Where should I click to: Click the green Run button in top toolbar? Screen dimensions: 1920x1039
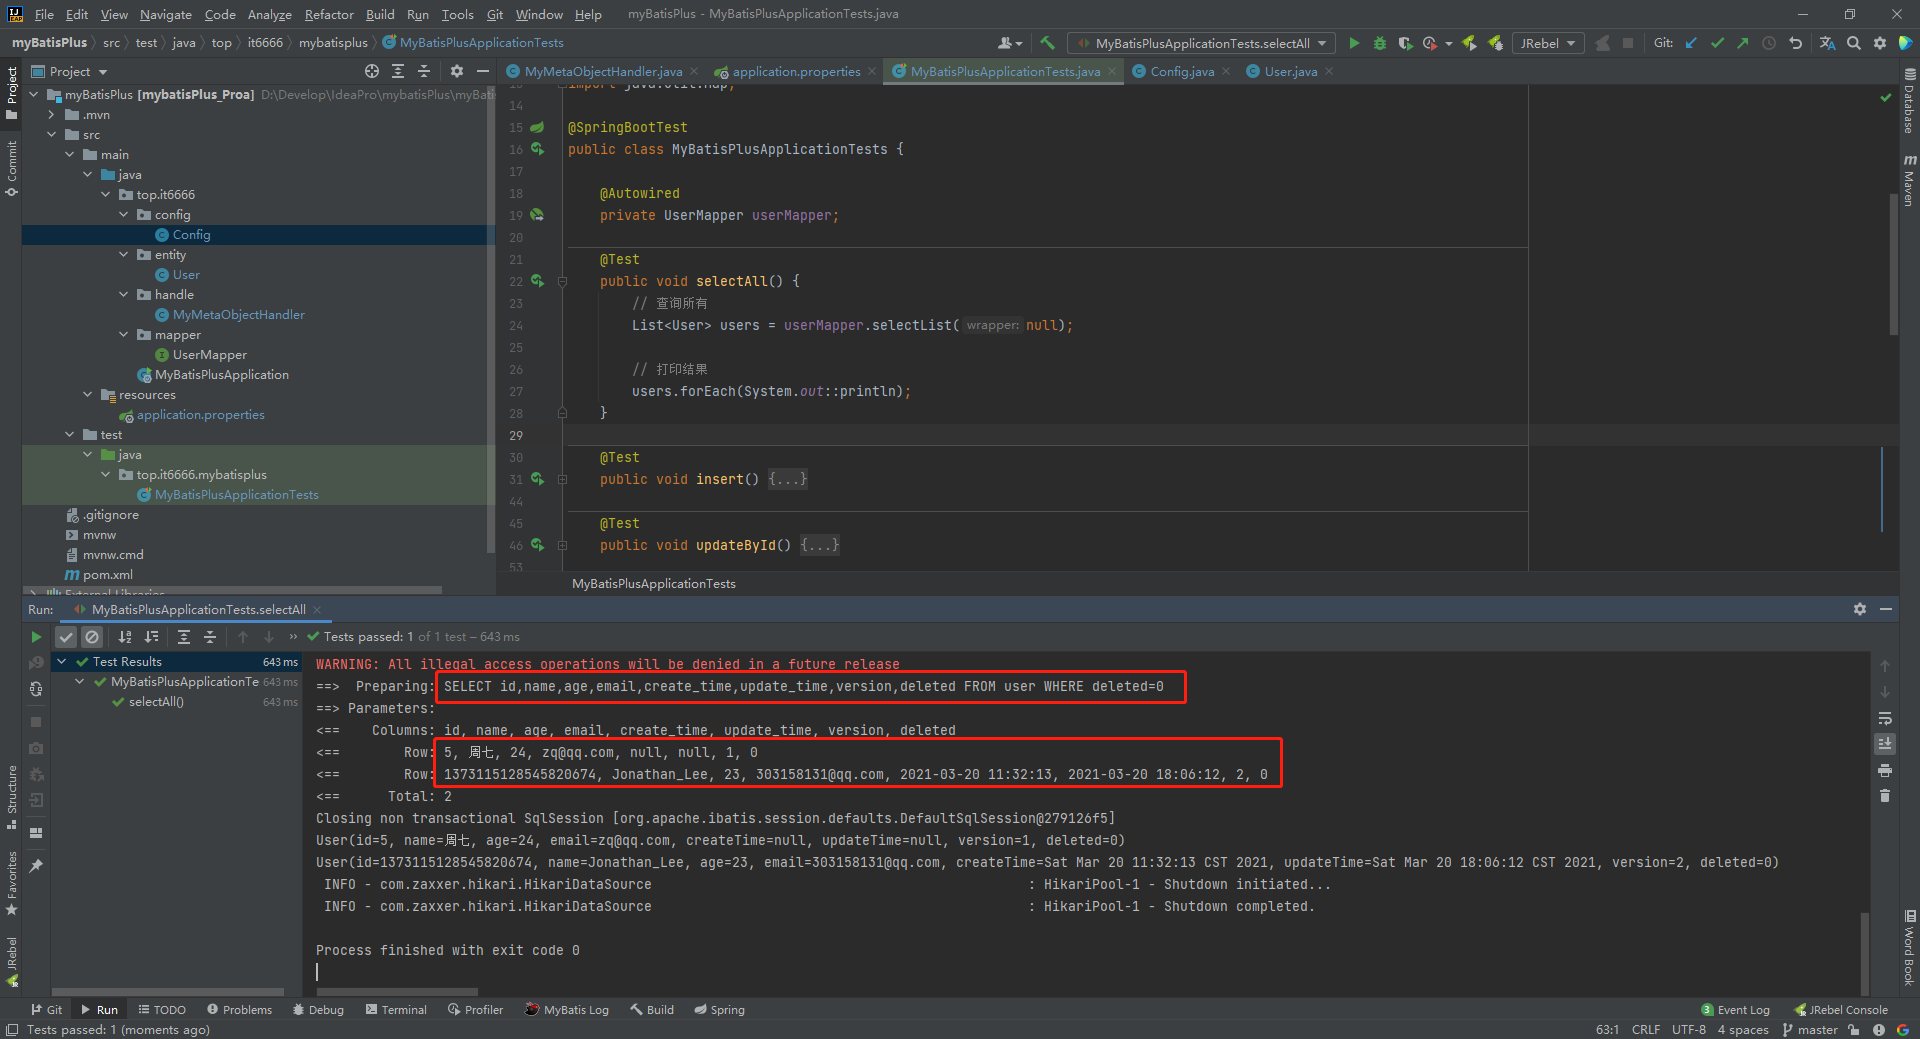click(1354, 43)
